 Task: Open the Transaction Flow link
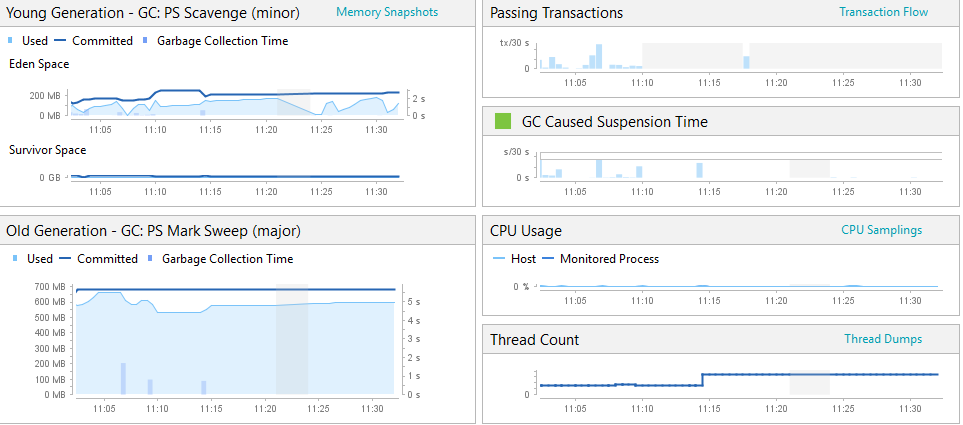point(884,12)
